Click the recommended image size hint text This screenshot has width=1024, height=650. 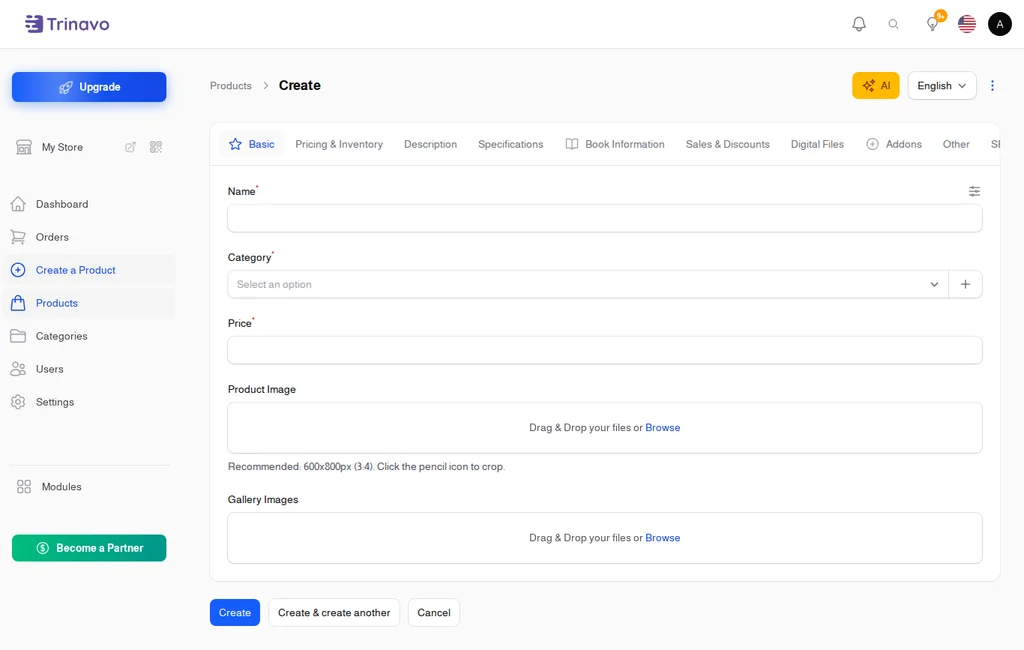tap(366, 466)
